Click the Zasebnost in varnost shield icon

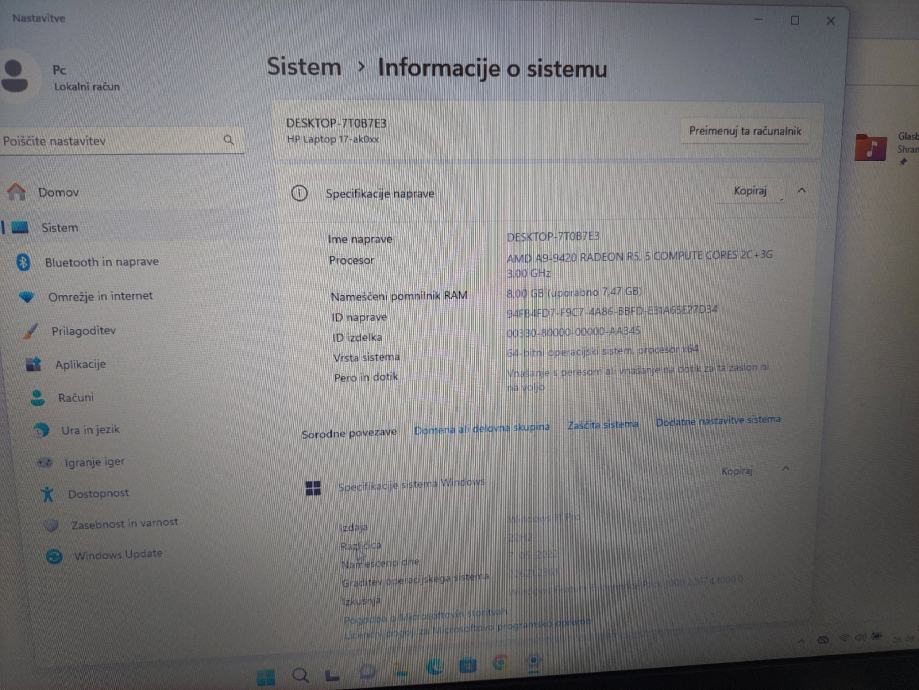(52, 525)
